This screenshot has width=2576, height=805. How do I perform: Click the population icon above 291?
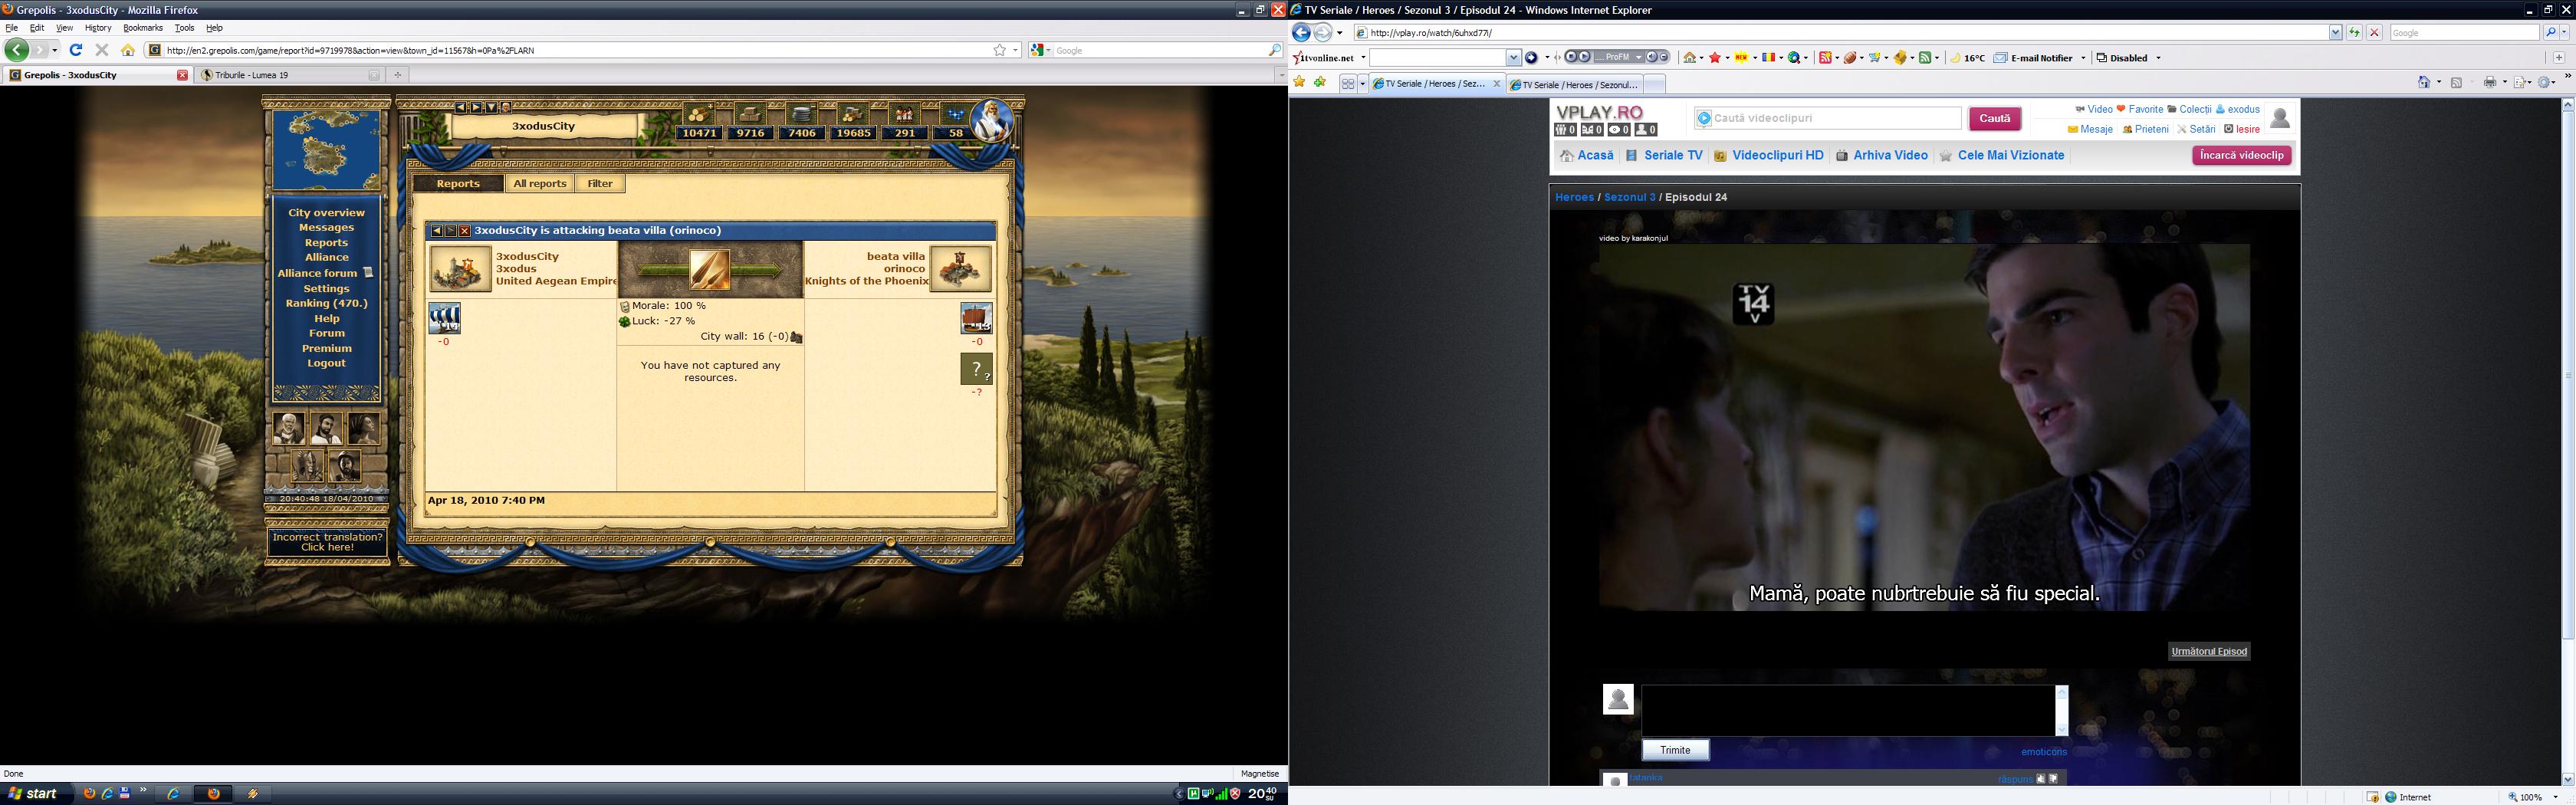905,114
